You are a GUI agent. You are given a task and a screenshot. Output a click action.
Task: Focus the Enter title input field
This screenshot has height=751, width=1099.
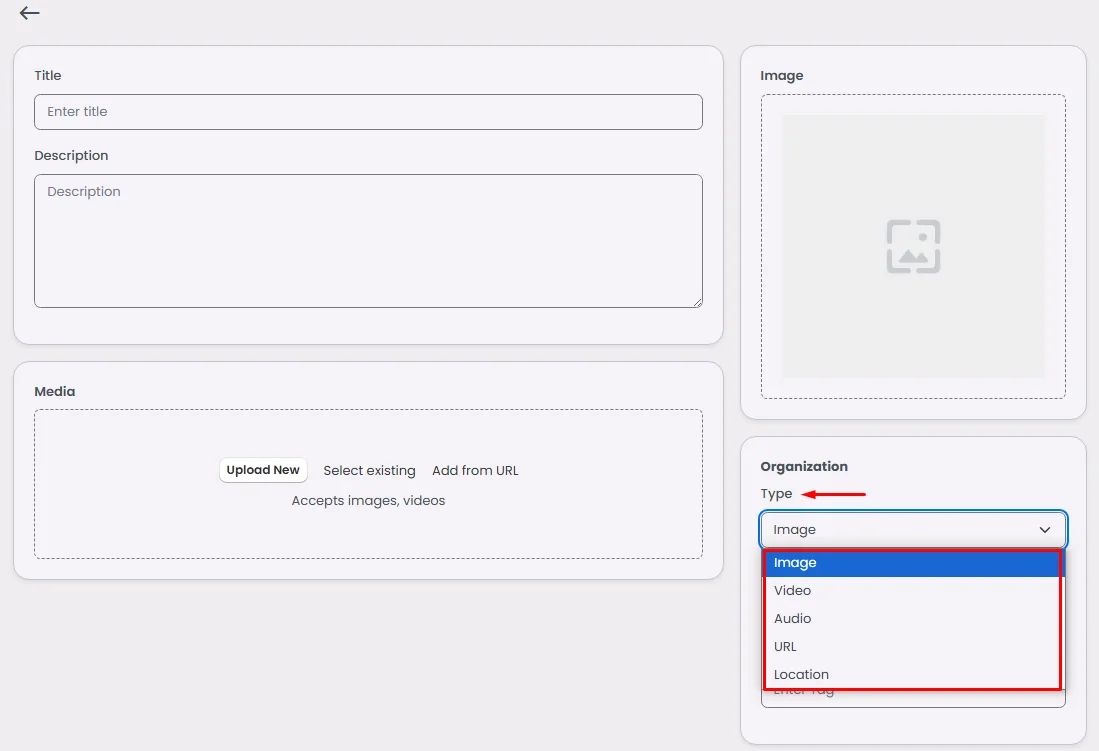coord(368,112)
